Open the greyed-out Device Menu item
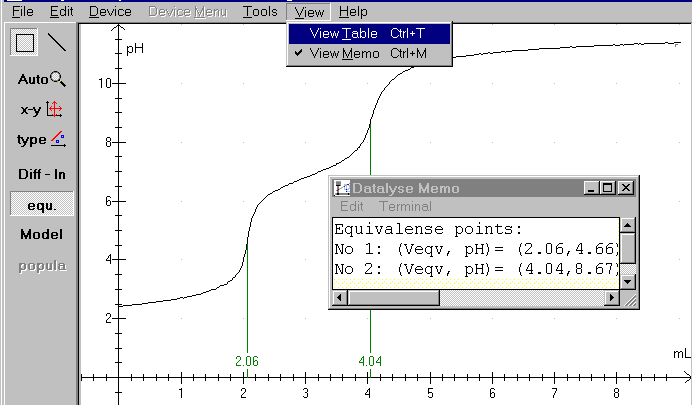This screenshot has height=405, width=692. tap(188, 11)
